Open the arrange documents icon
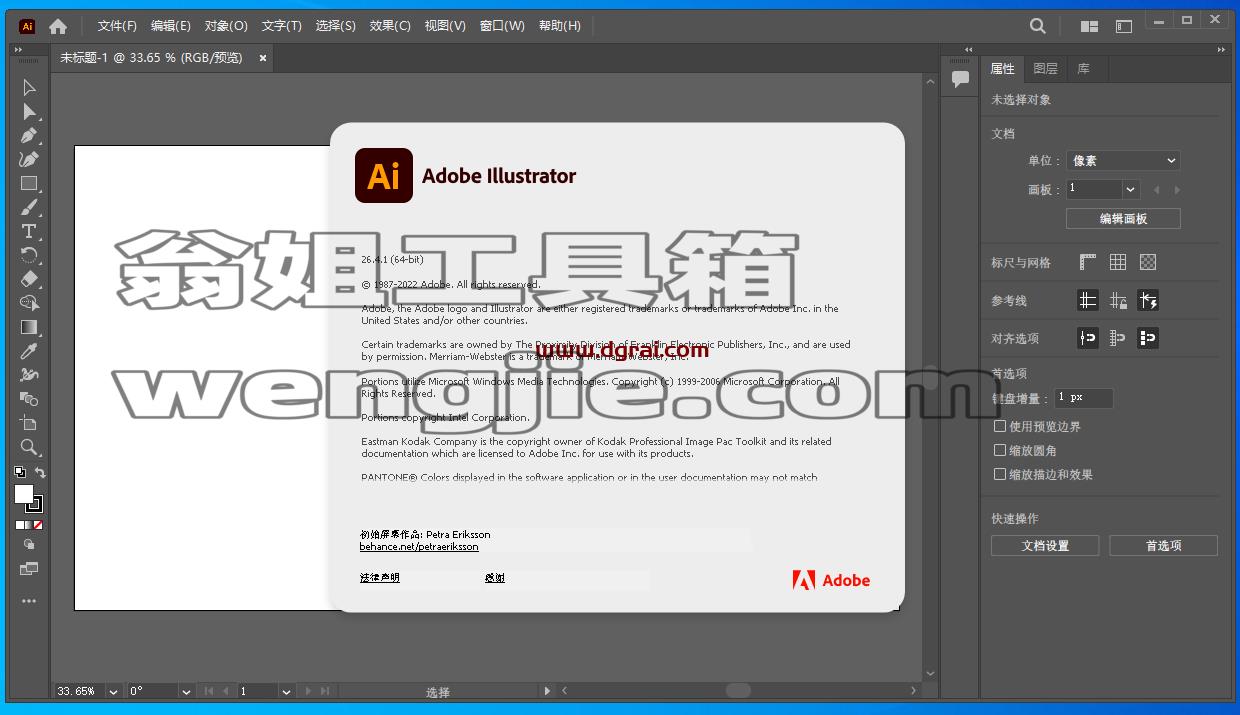This screenshot has width=1240, height=715. click(1090, 26)
